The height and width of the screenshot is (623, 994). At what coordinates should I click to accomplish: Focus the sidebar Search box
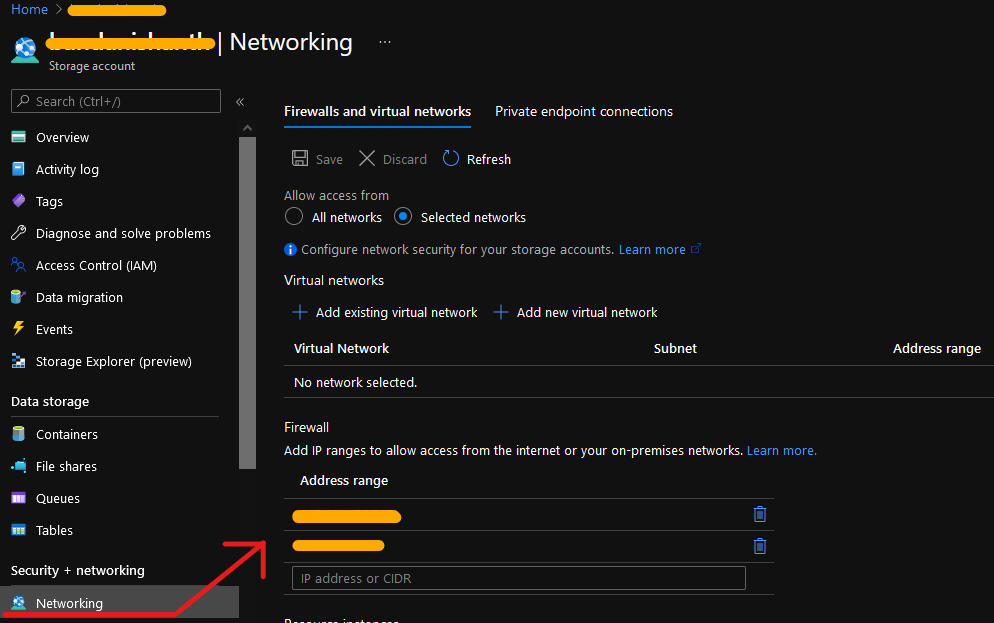pos(116,101)
